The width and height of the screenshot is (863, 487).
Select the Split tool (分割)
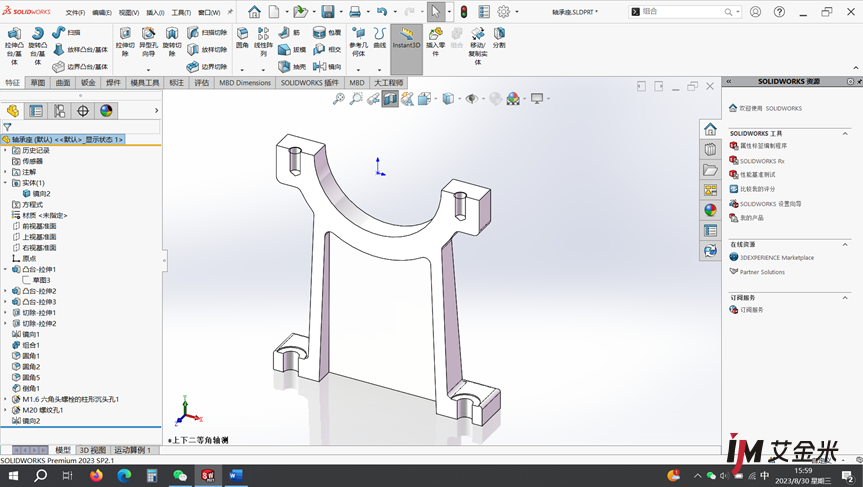tap(499, 37)
